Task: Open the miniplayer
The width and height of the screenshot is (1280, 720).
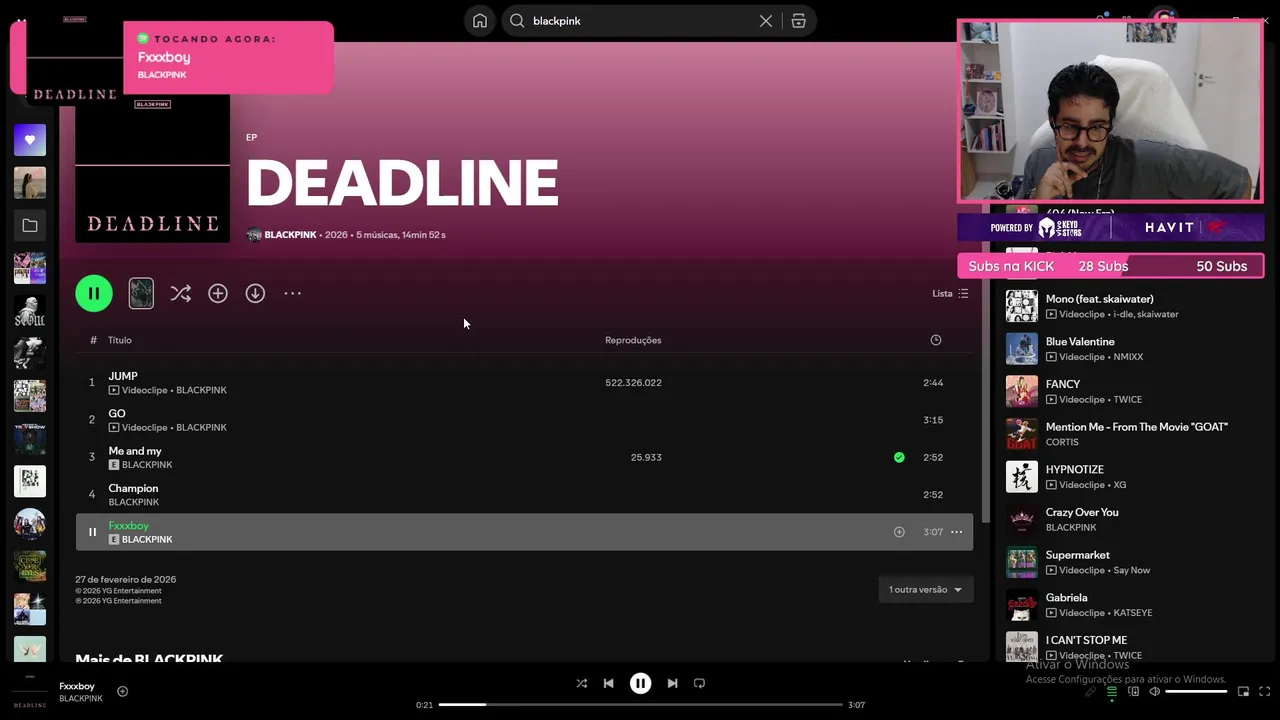Action: pyautogui.click(x=1243, y=691)
